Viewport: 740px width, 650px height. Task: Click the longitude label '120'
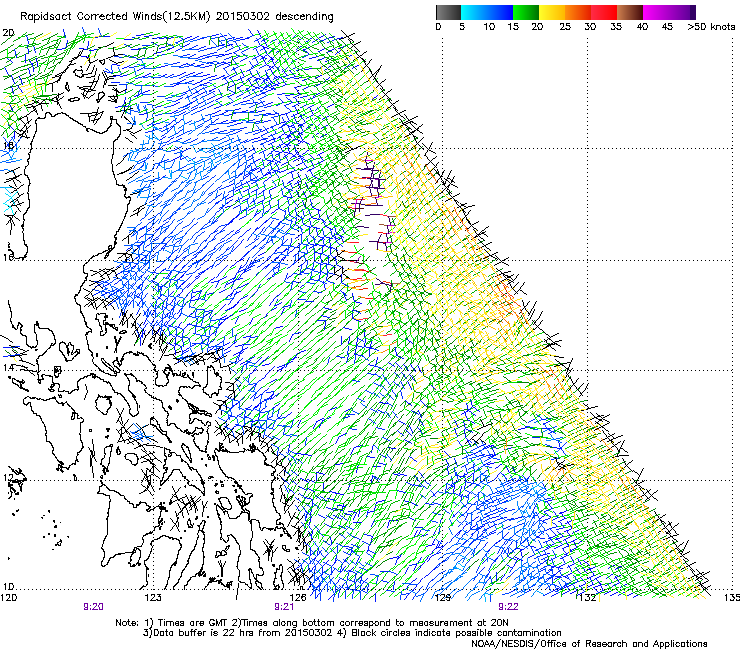9,598
